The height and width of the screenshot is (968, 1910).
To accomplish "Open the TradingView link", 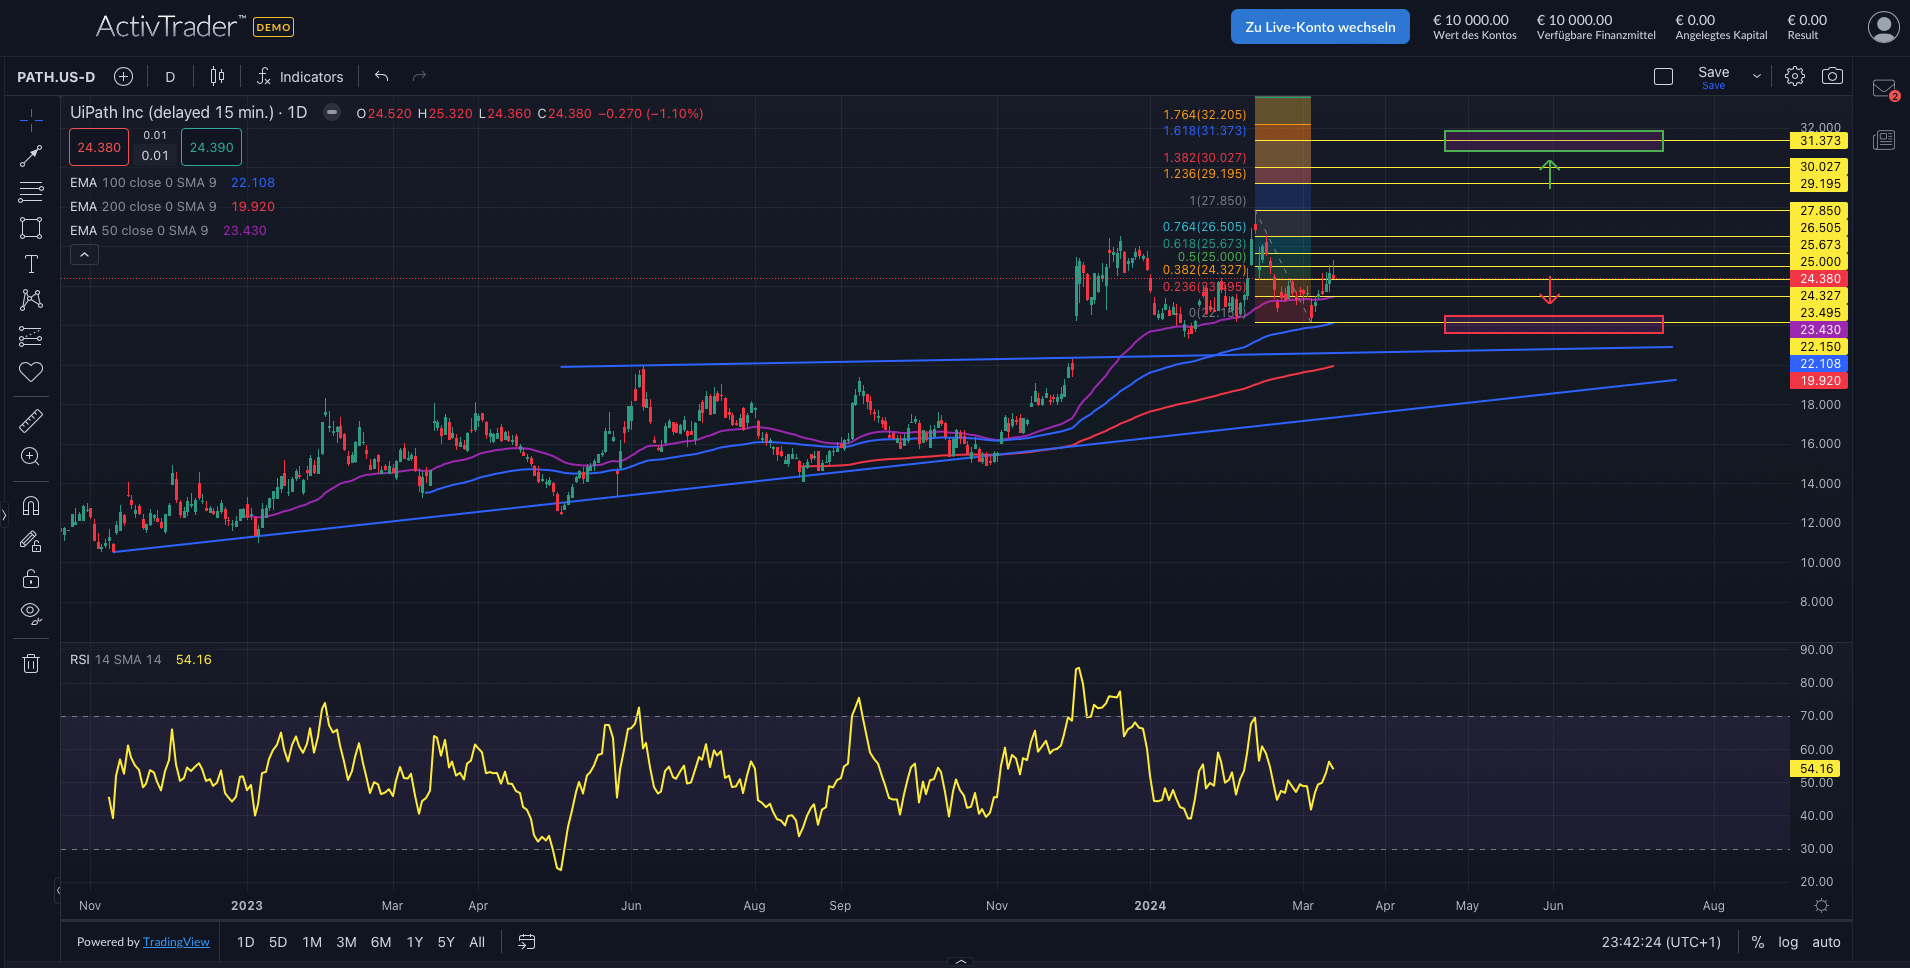I will pos(176,942).
